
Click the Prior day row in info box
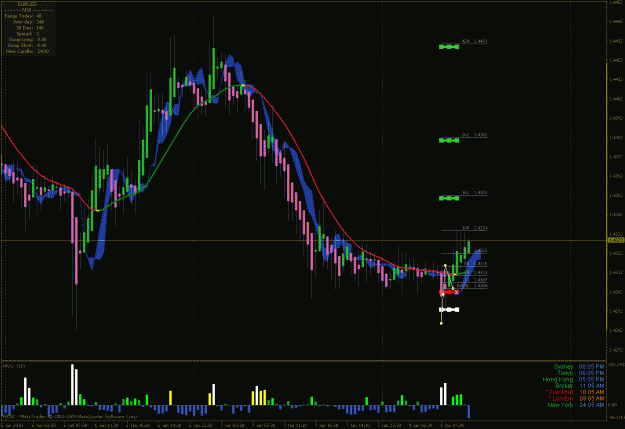click(28, 22)
